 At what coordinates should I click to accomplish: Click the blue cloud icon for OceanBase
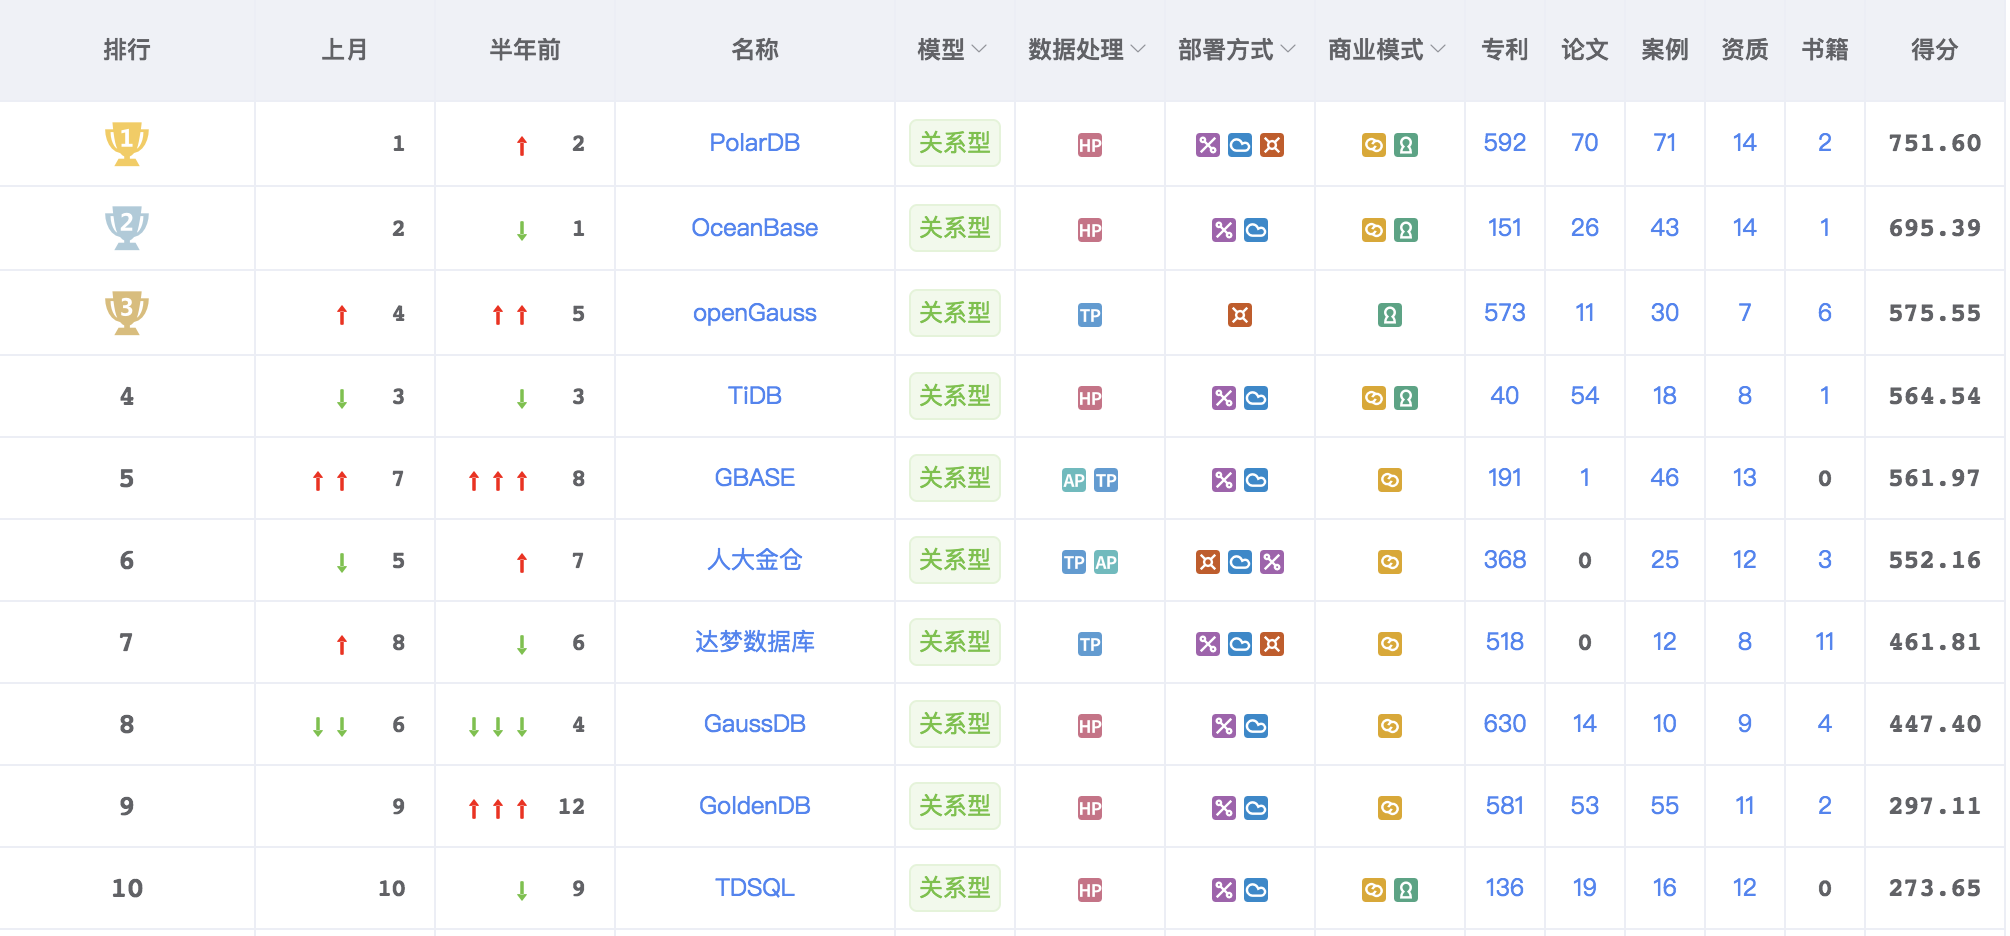pyautogui.click(x=1256, y=230)
